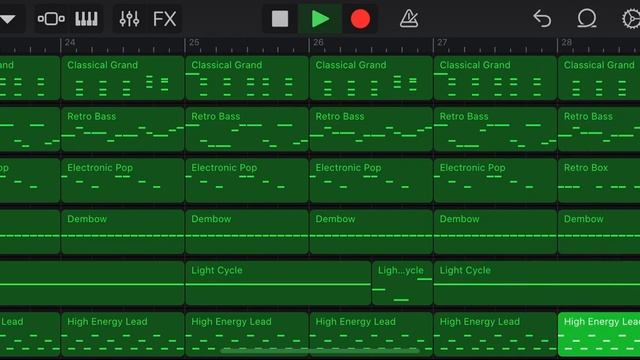Select Classical Grand region at bar 27
Viewport: 640px width, 360px height.
[495, 78]
